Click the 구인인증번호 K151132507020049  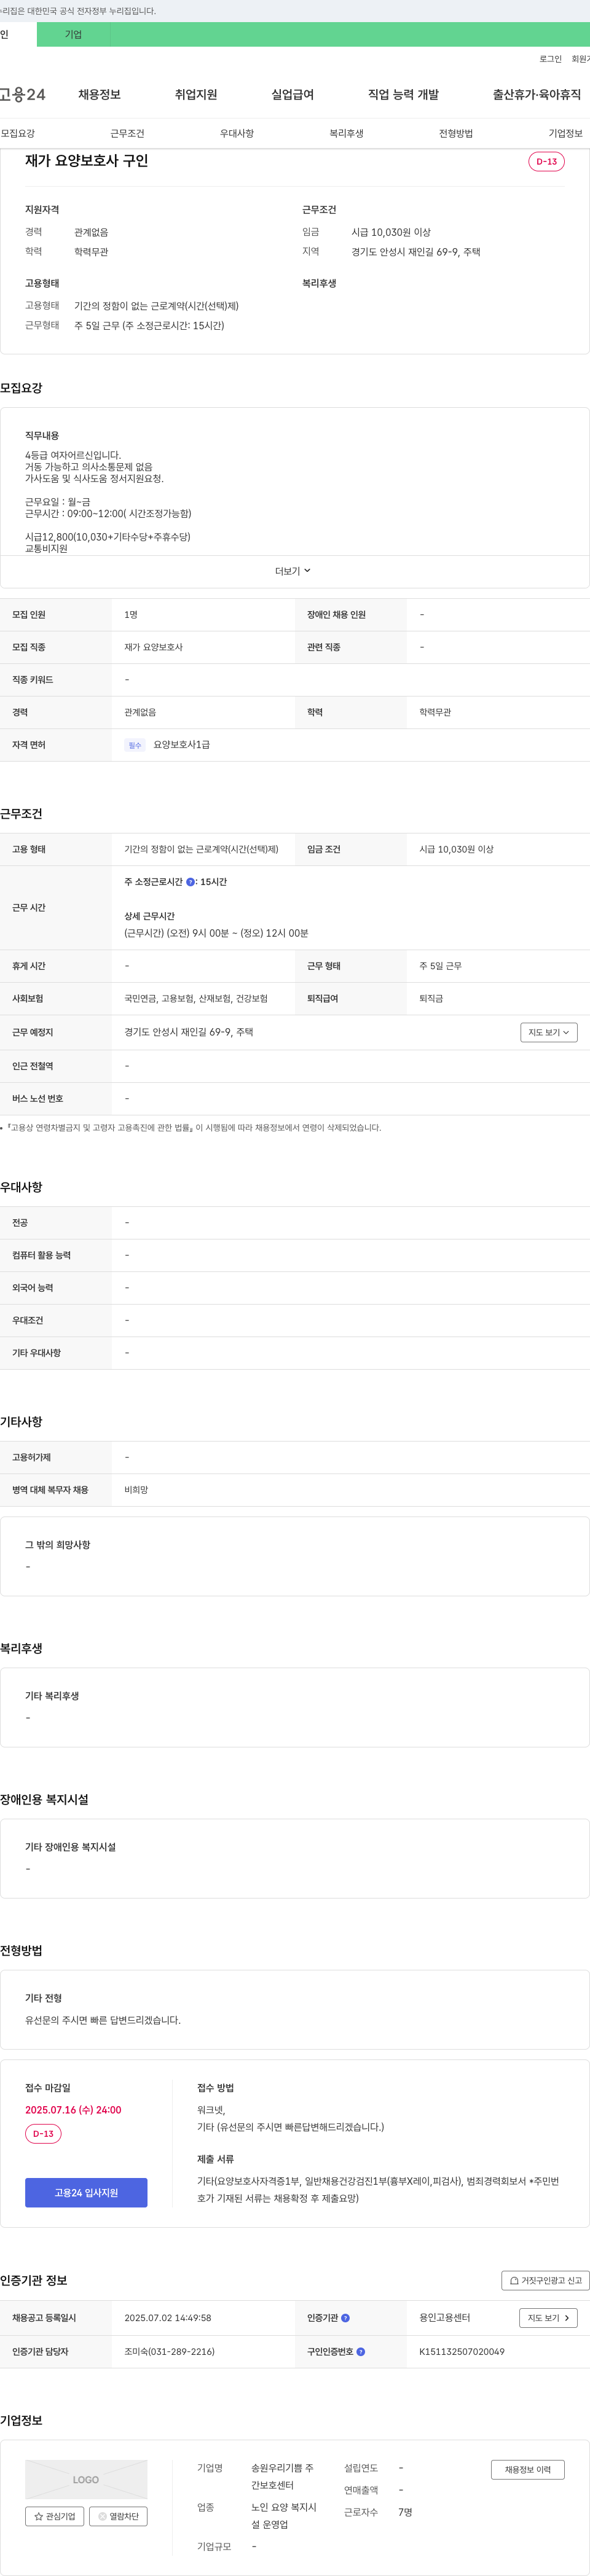[462, 2352]
